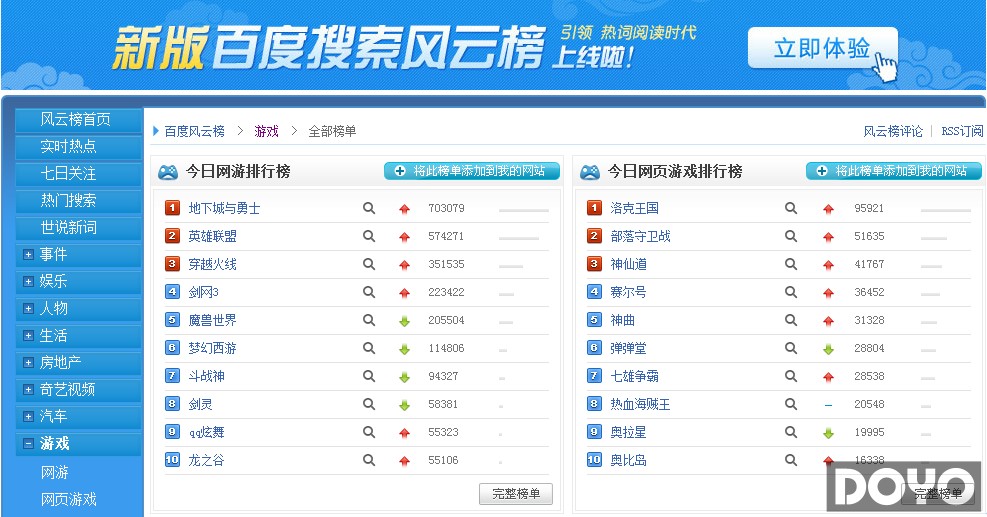Click rank badge 1 of 地下城与勇士
987x517 pixels.
[172, 208]
